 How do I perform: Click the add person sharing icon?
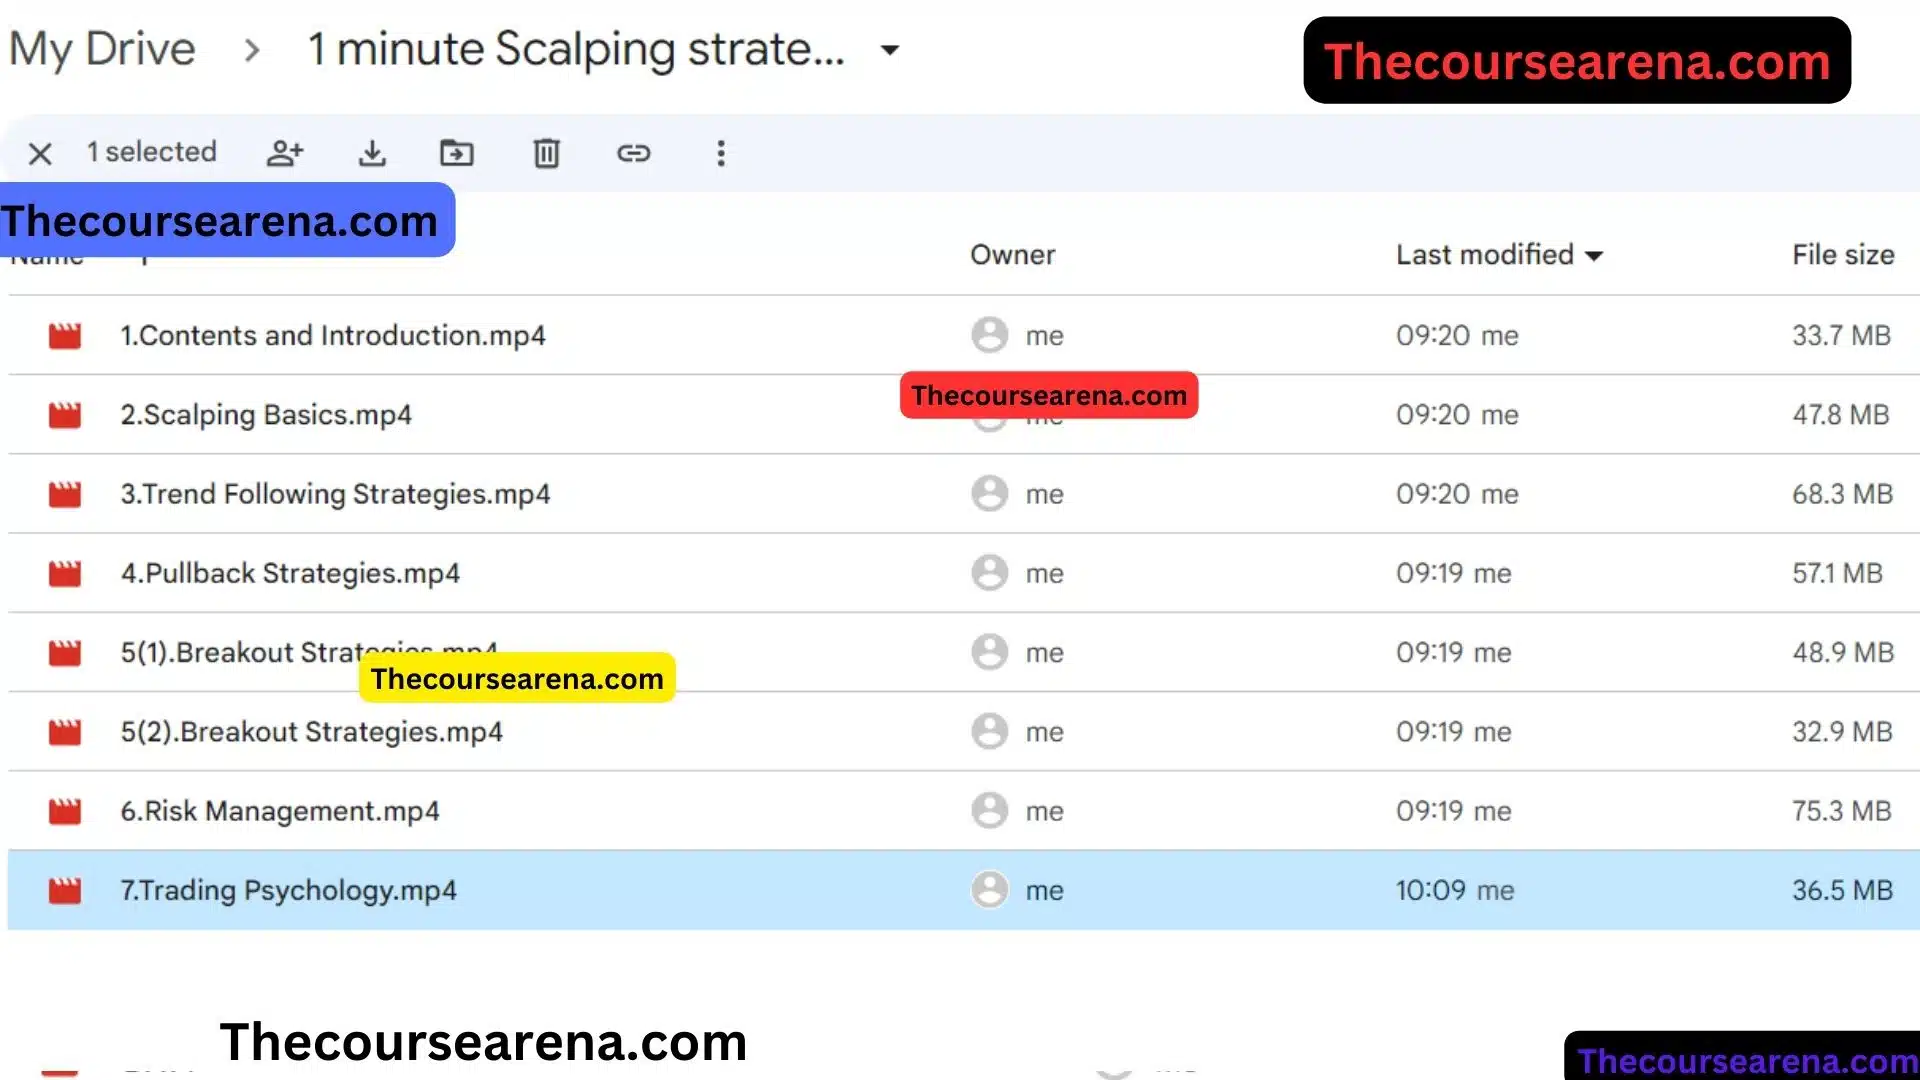(285, 152)
